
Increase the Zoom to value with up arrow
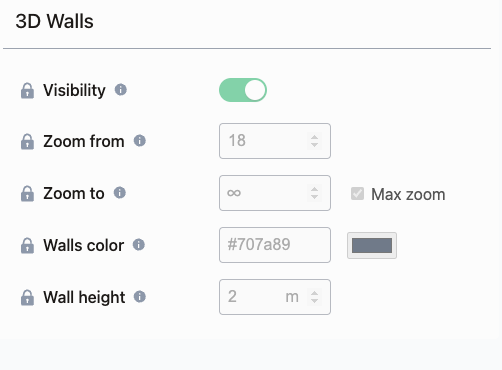314,189
